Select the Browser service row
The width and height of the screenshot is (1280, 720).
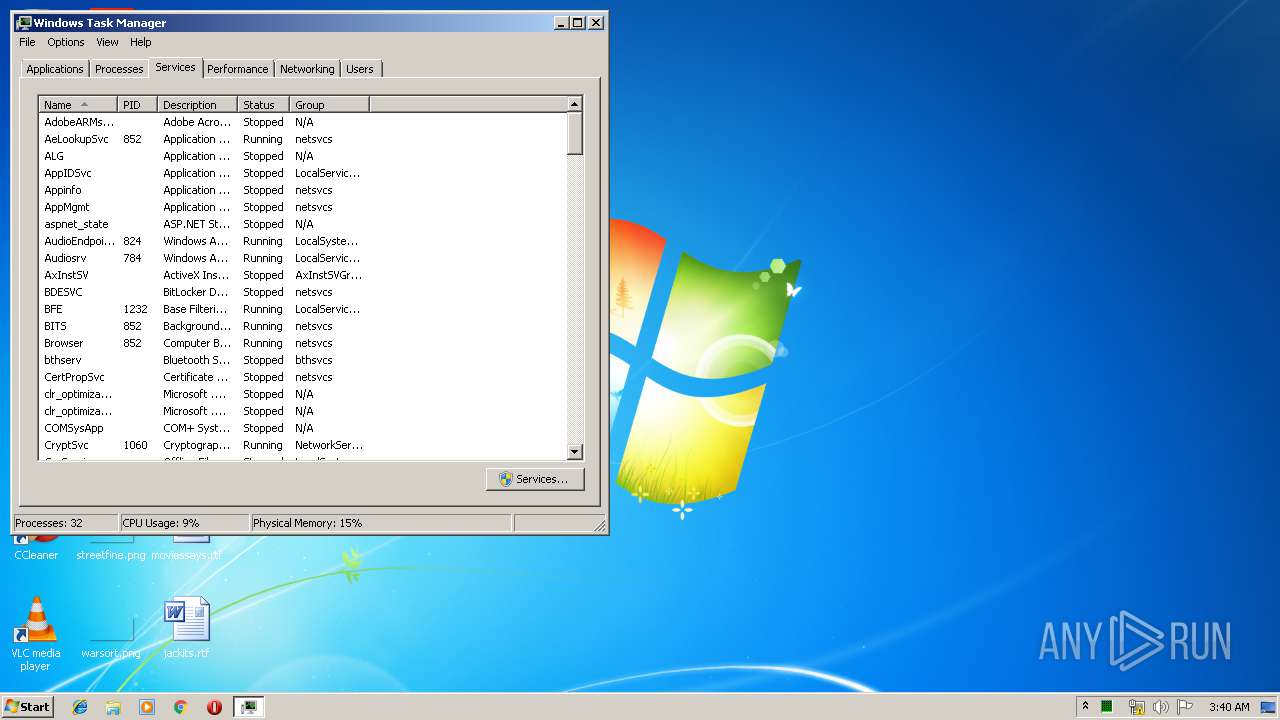pos(302,343)
